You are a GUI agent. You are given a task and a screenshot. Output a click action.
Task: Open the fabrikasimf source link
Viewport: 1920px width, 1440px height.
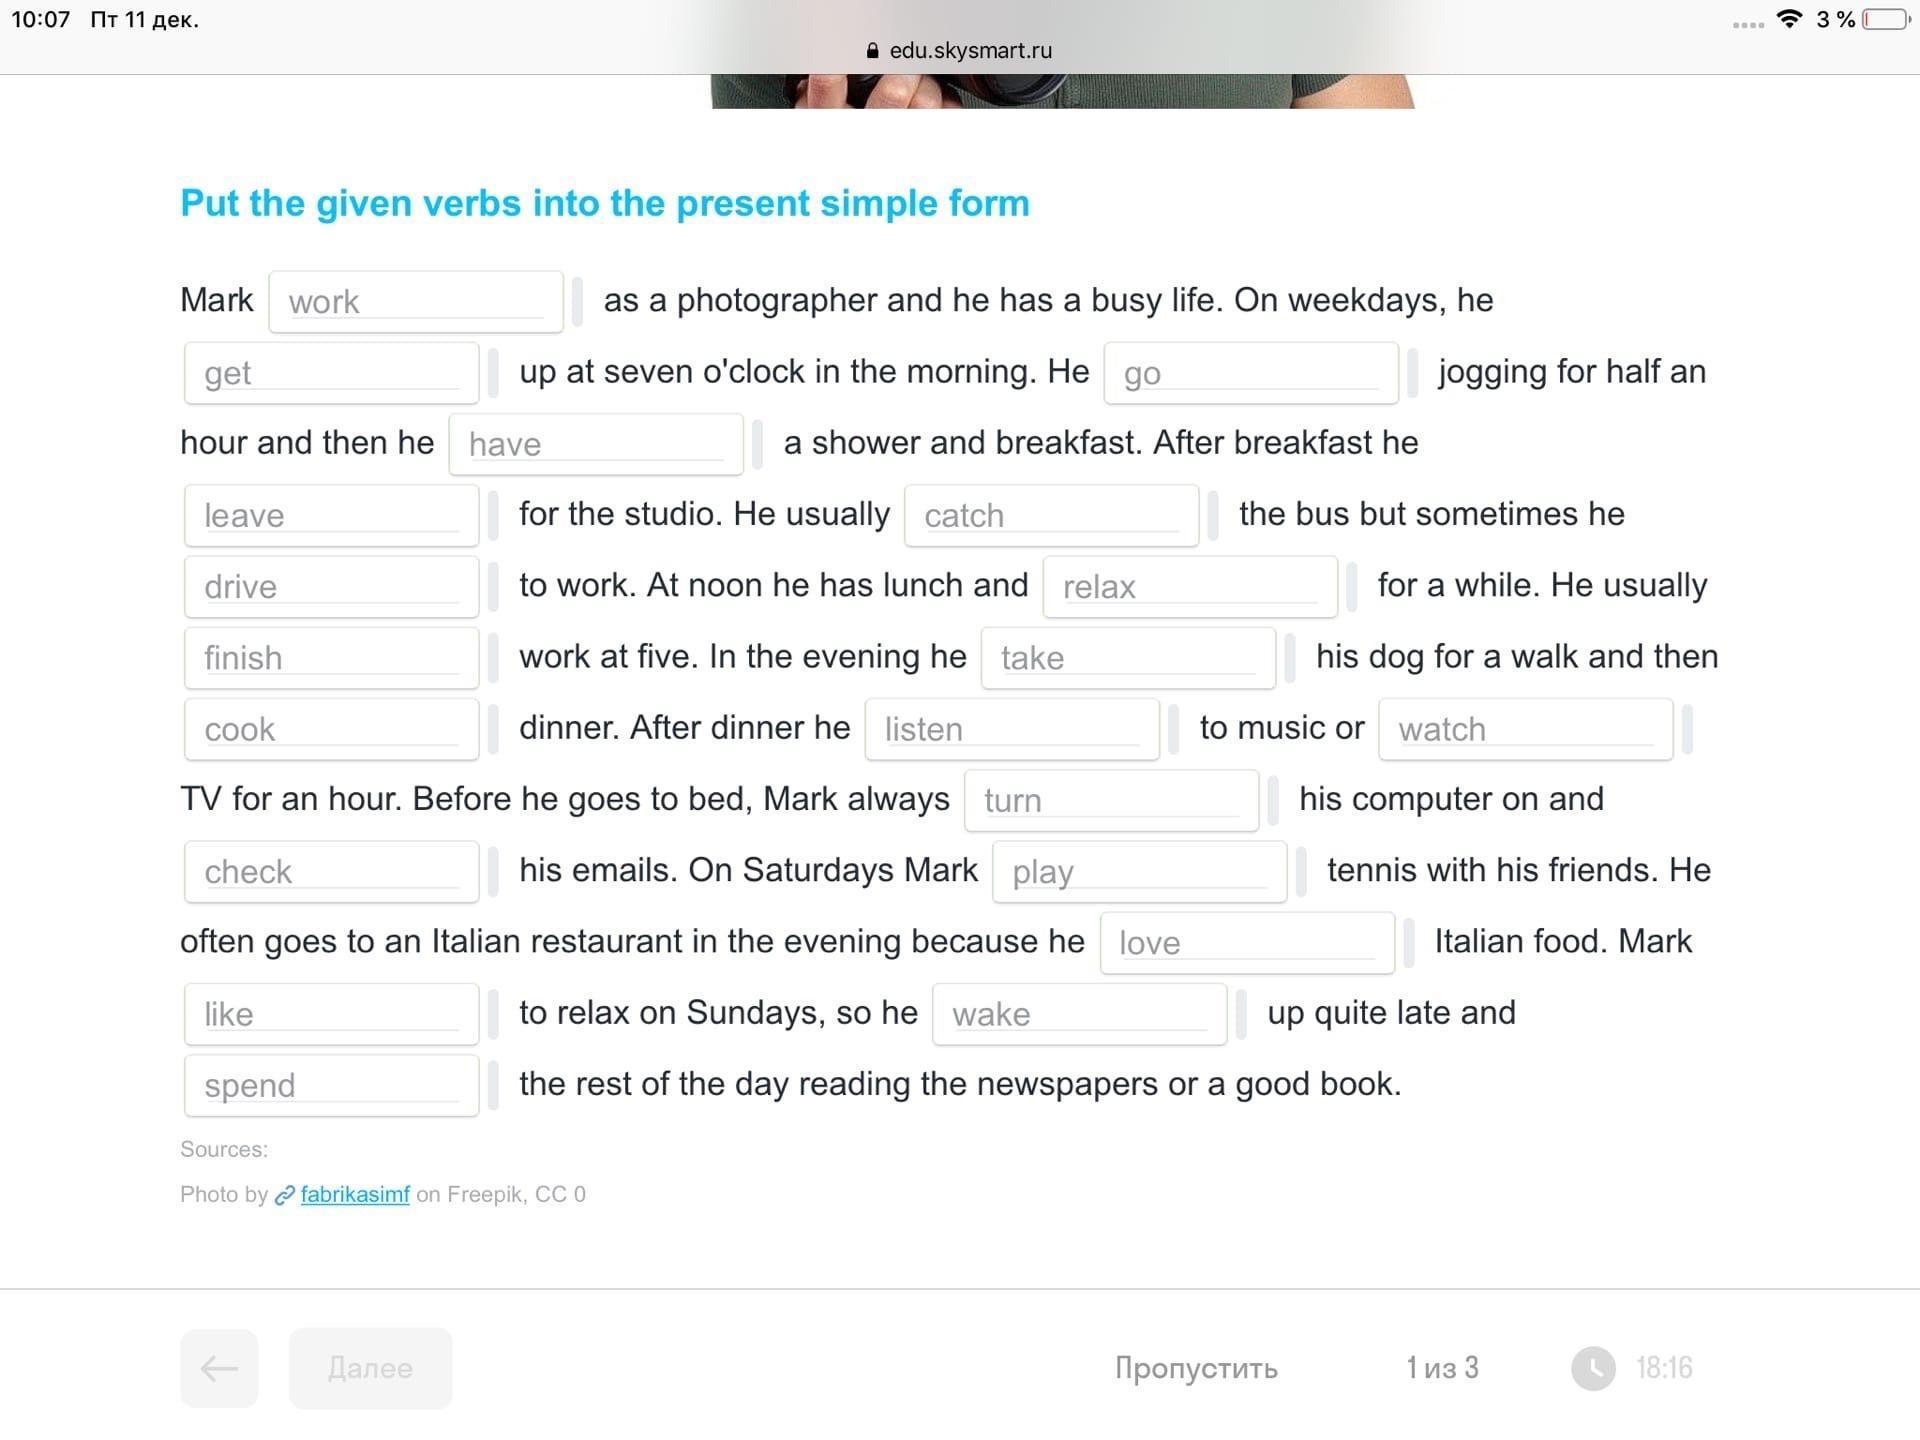click(x=355, y=1194)
